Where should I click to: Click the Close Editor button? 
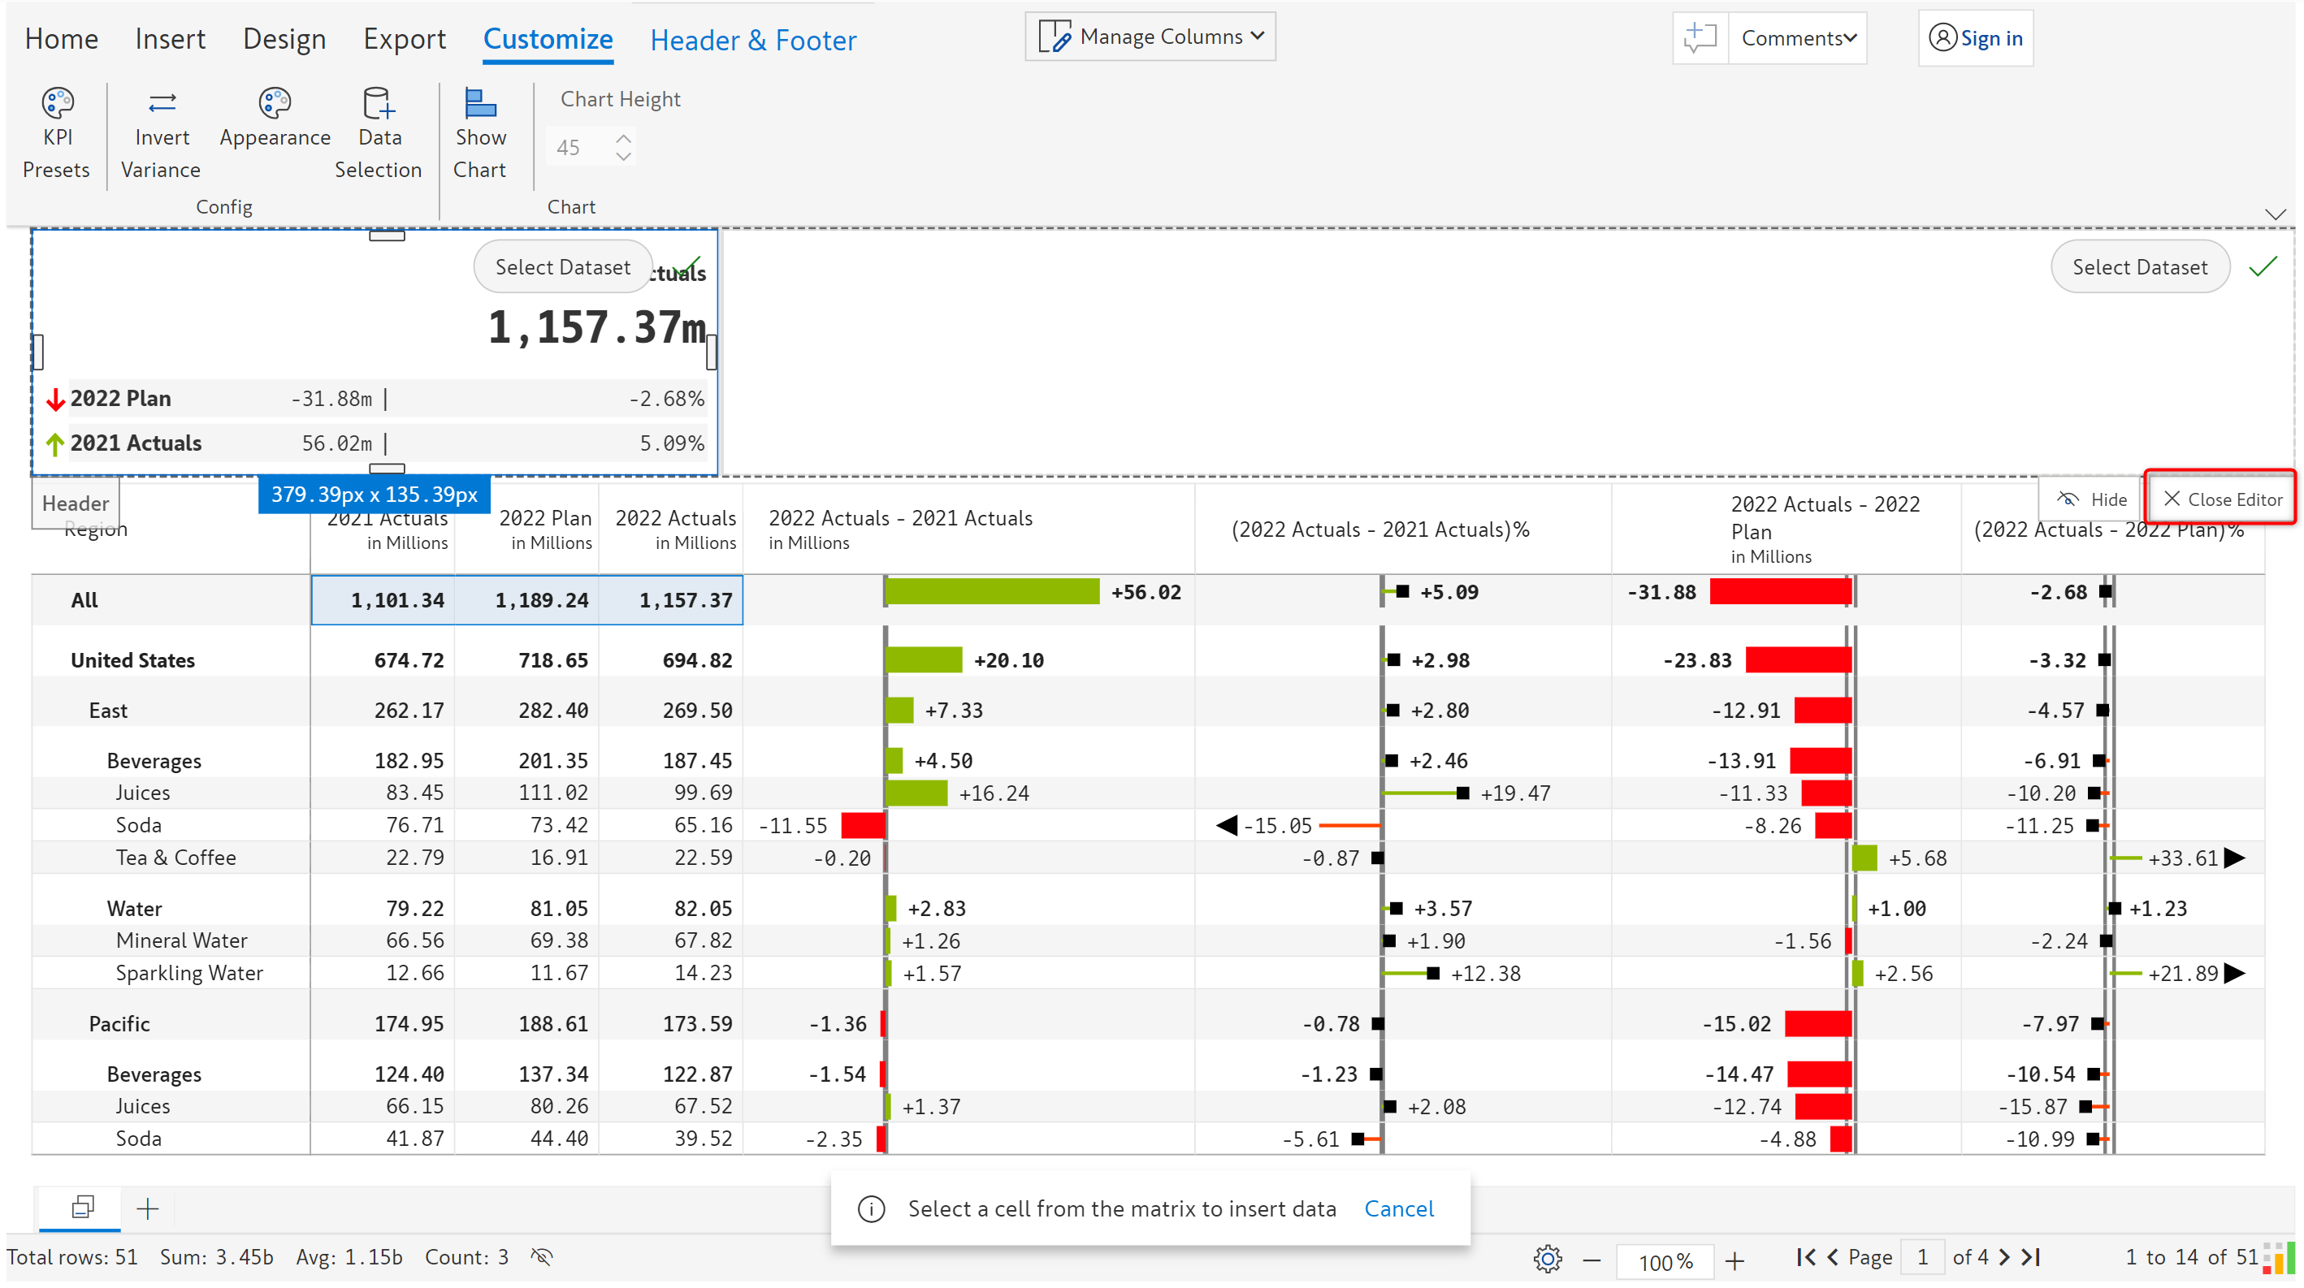pyautogui.click(x=2221, y=499)
